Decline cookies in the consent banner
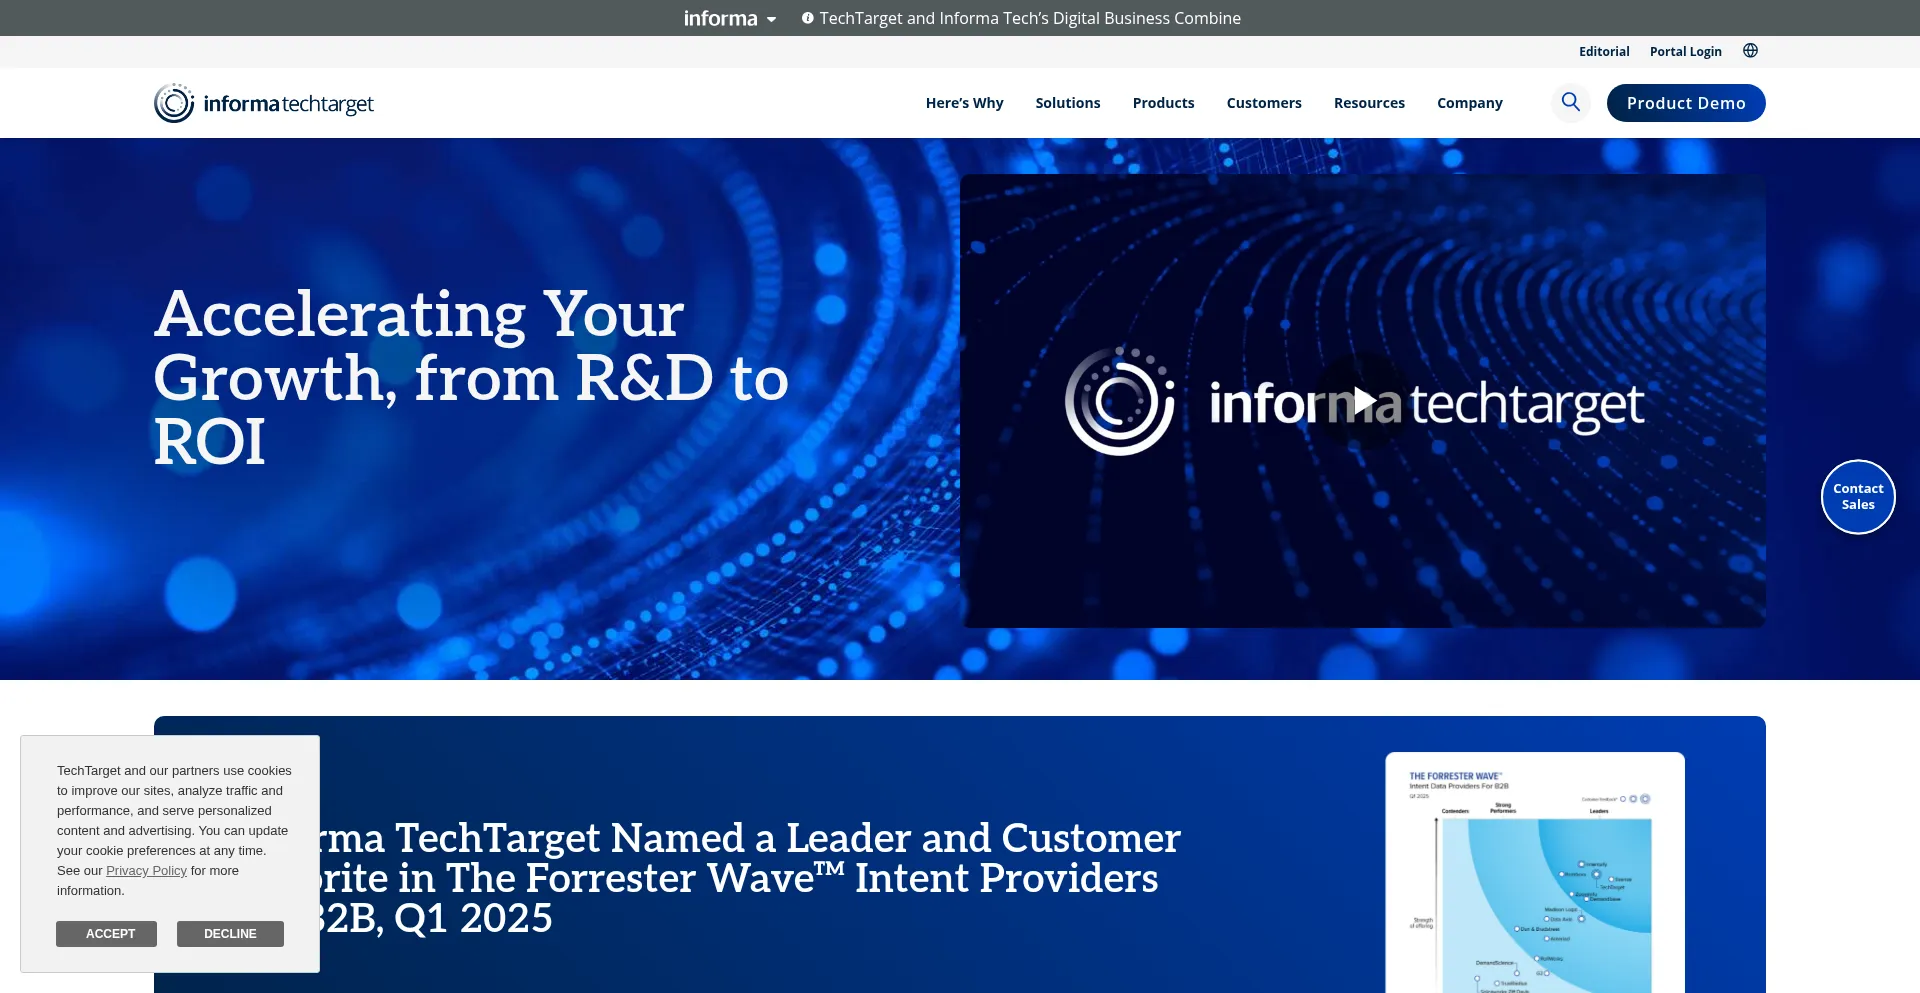 (x=230, y=934)
